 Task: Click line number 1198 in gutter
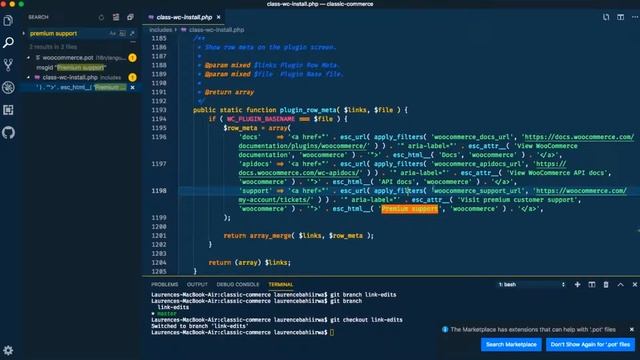[159, 191]
